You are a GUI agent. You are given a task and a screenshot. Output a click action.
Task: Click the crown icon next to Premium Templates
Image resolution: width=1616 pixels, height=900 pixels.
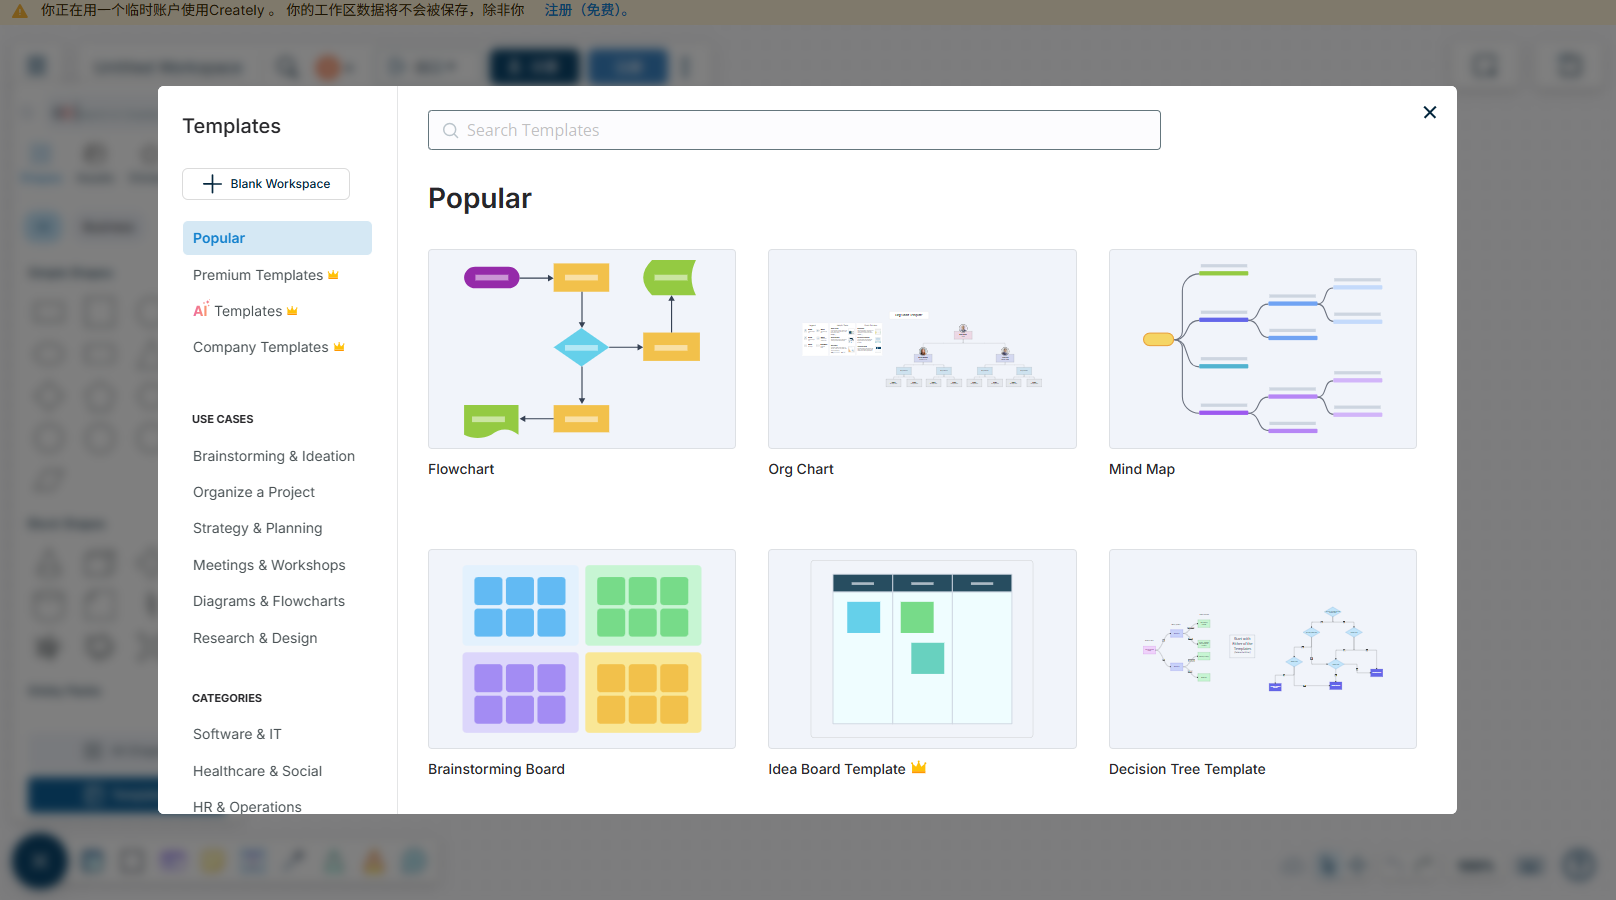click(x=334, y=275)
